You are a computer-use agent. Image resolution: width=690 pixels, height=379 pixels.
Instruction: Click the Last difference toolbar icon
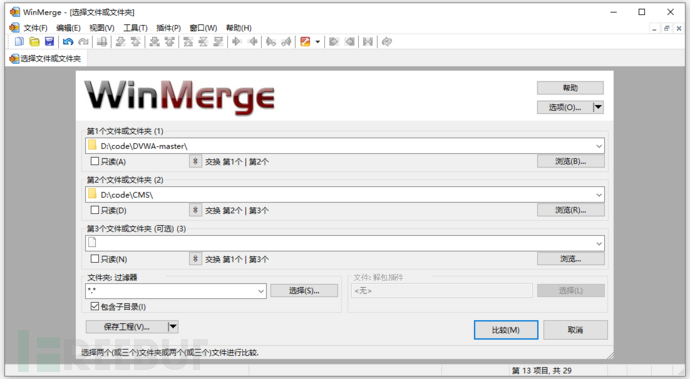(x=218, y=42)
